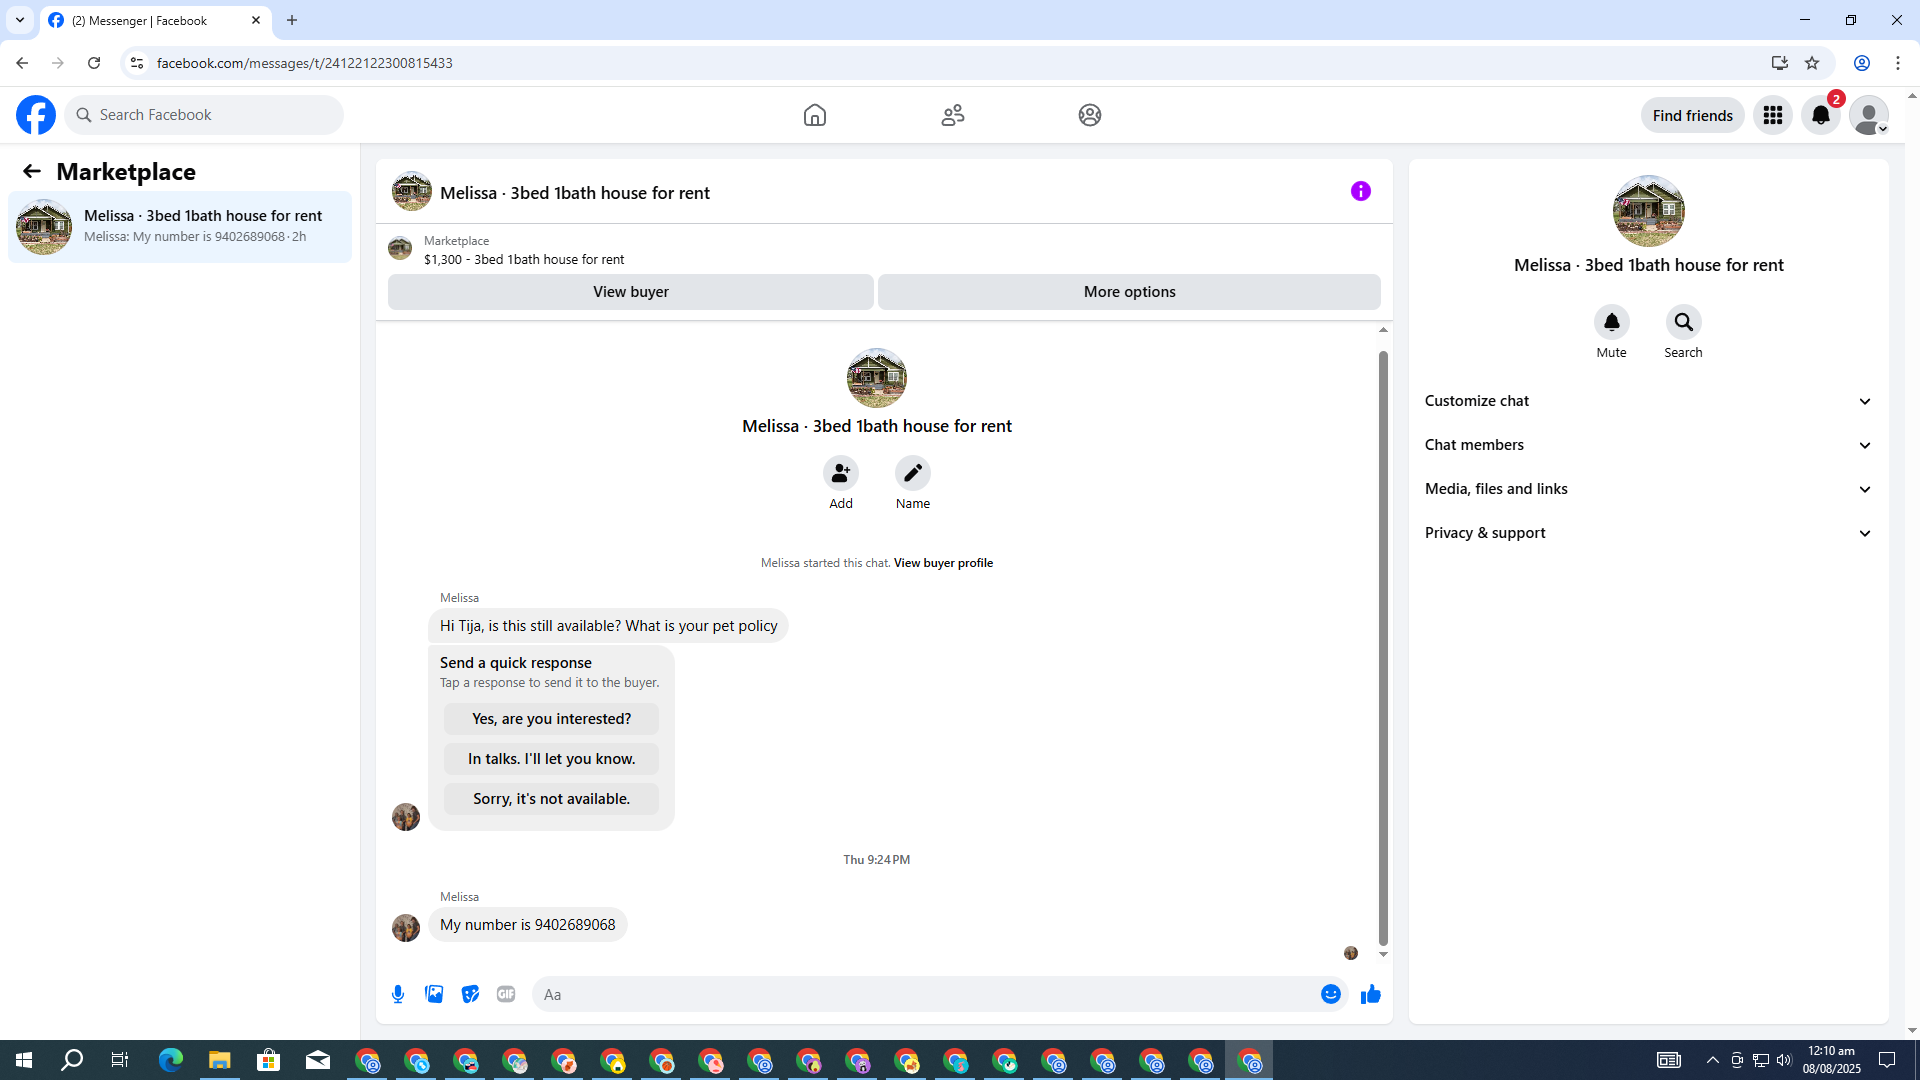Send quick response 'Yes, are you interested?'
The image size is (1920, 1080).
pyautogui.click(x=551, y=719)
